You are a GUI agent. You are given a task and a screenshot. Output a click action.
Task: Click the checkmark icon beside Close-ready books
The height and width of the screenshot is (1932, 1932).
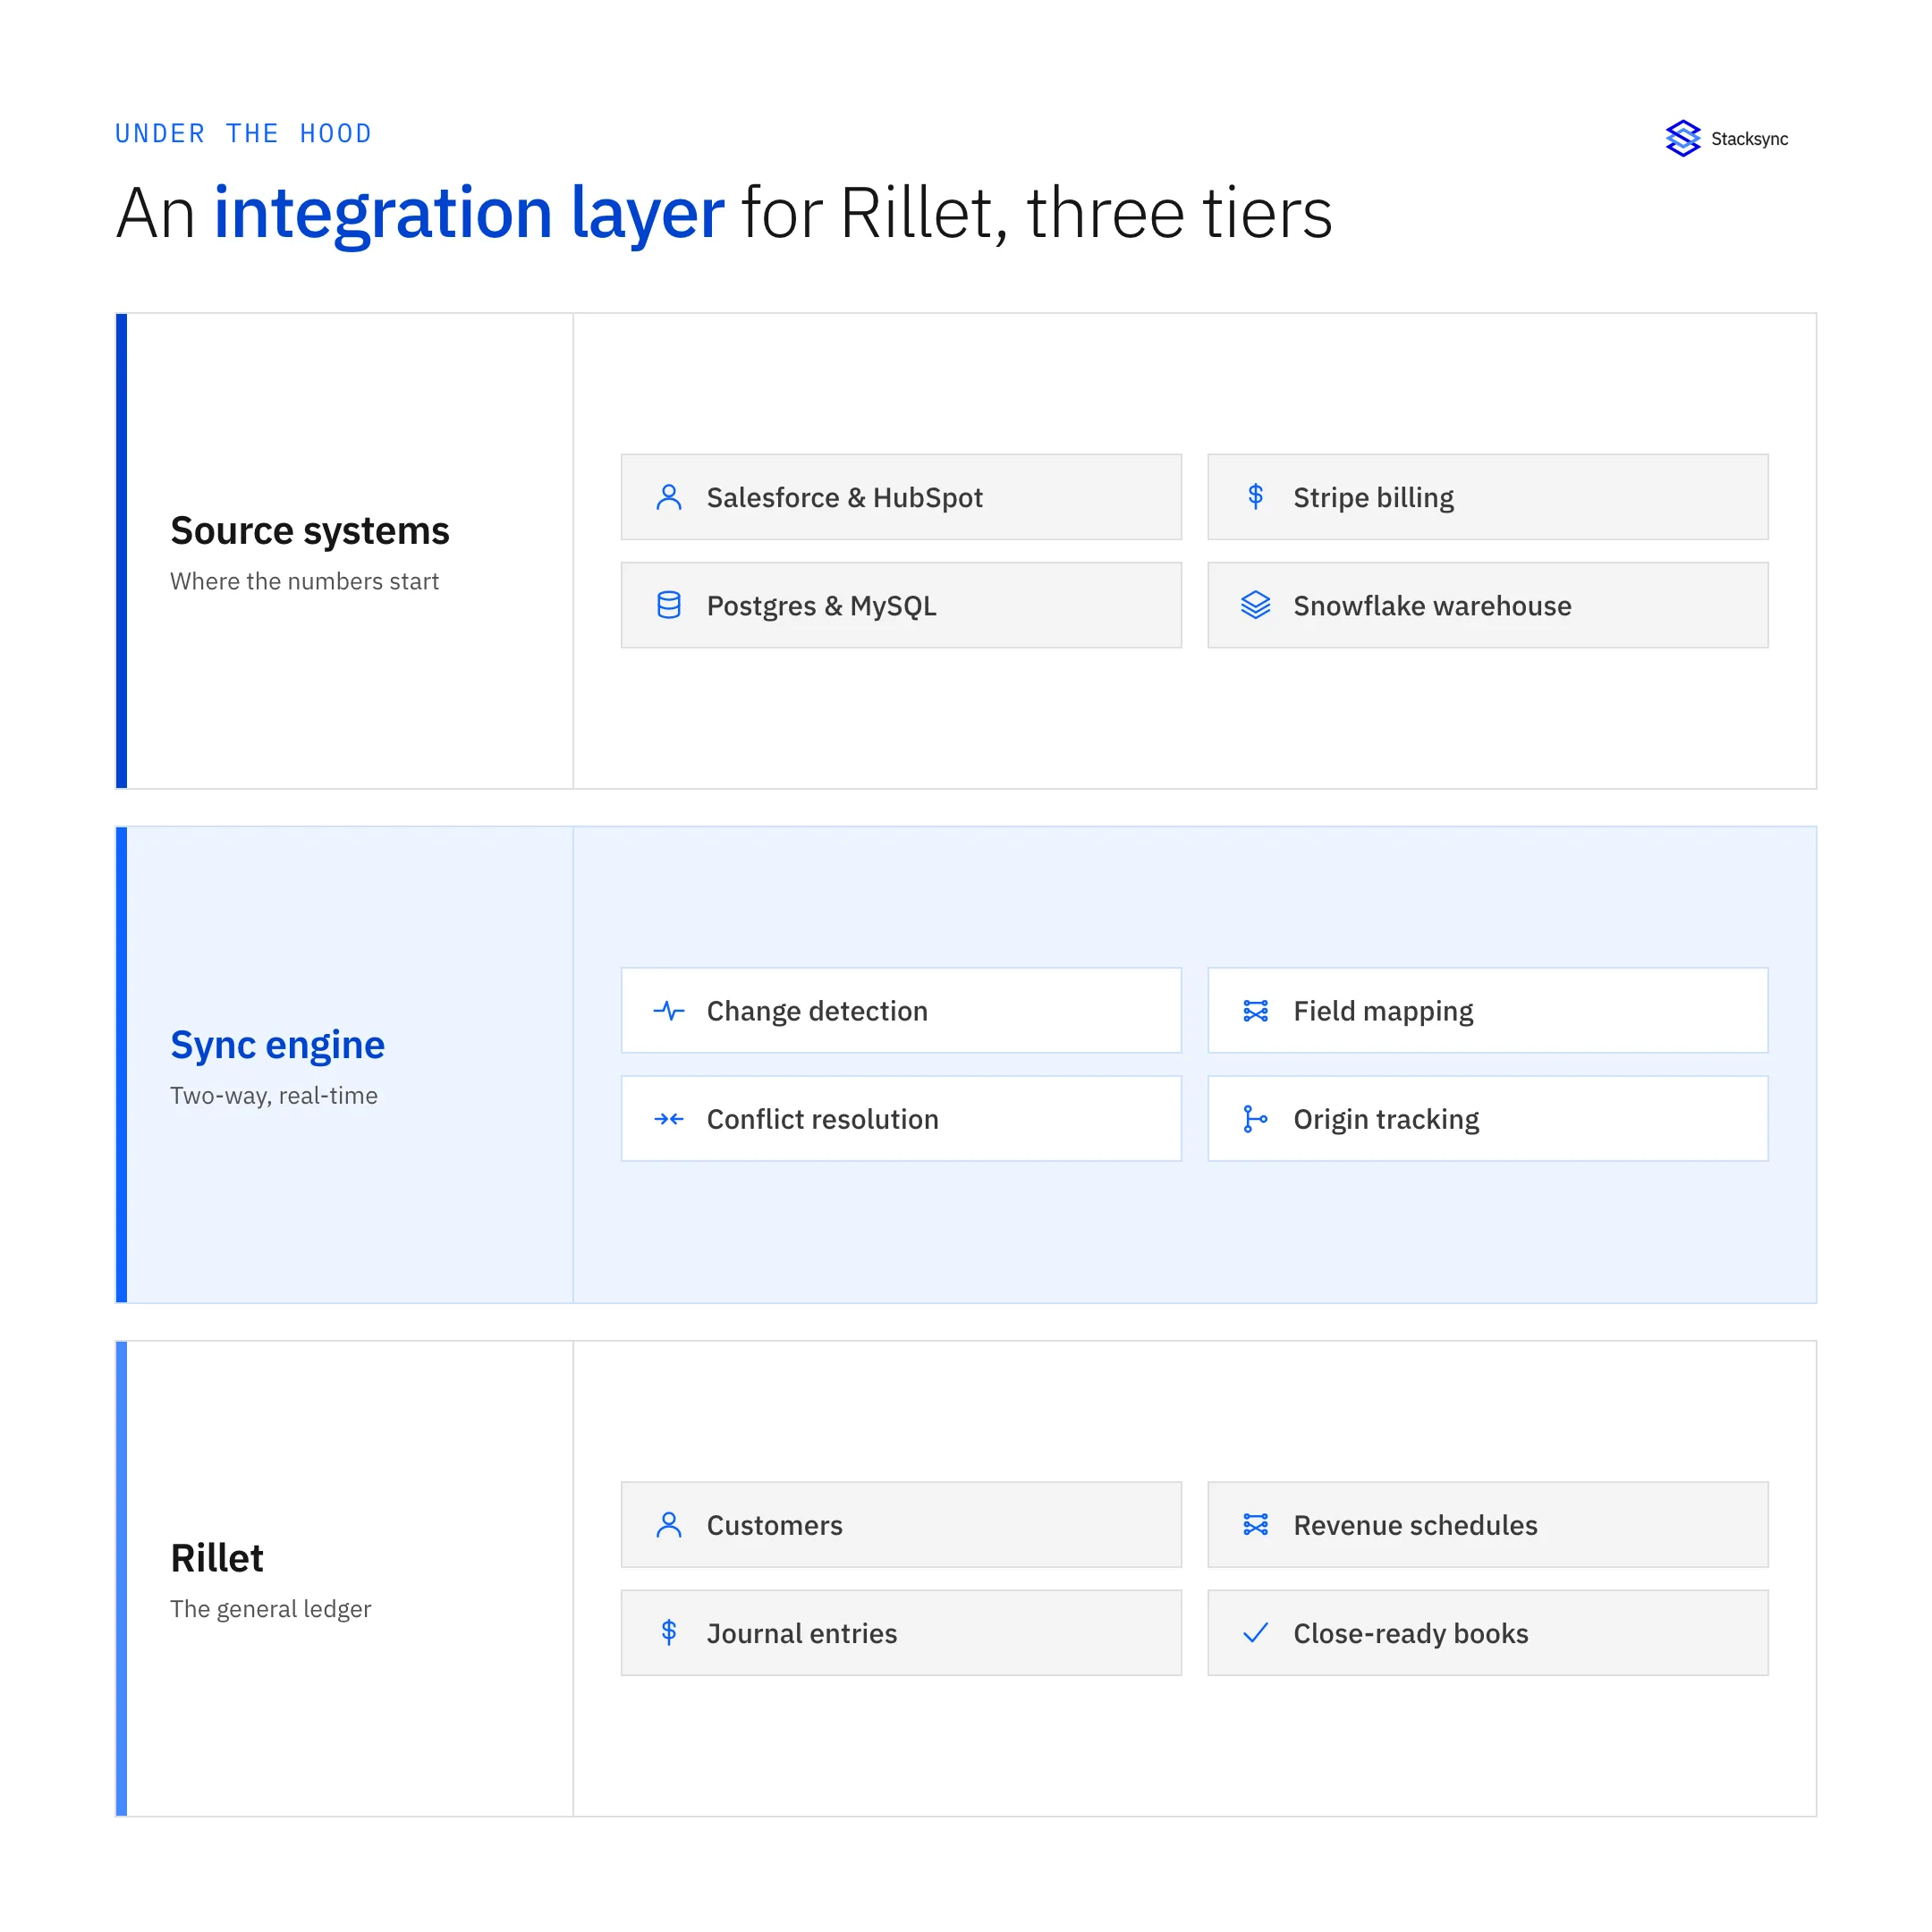click(x=1256, y=1633)
